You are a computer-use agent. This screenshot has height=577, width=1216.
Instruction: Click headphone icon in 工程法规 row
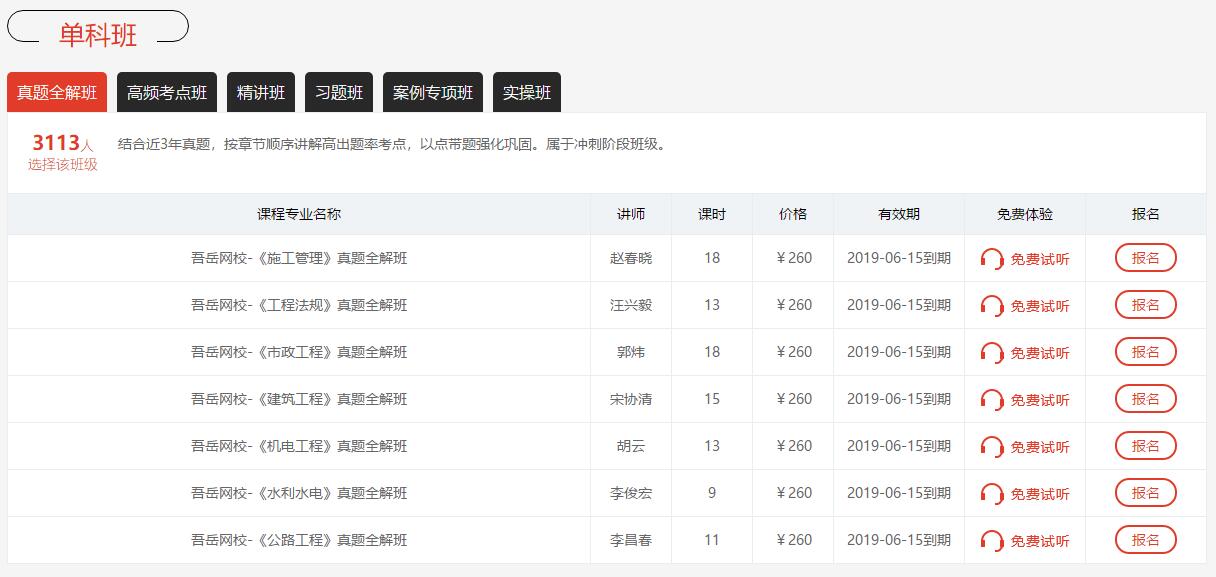(x=992, y=306)
